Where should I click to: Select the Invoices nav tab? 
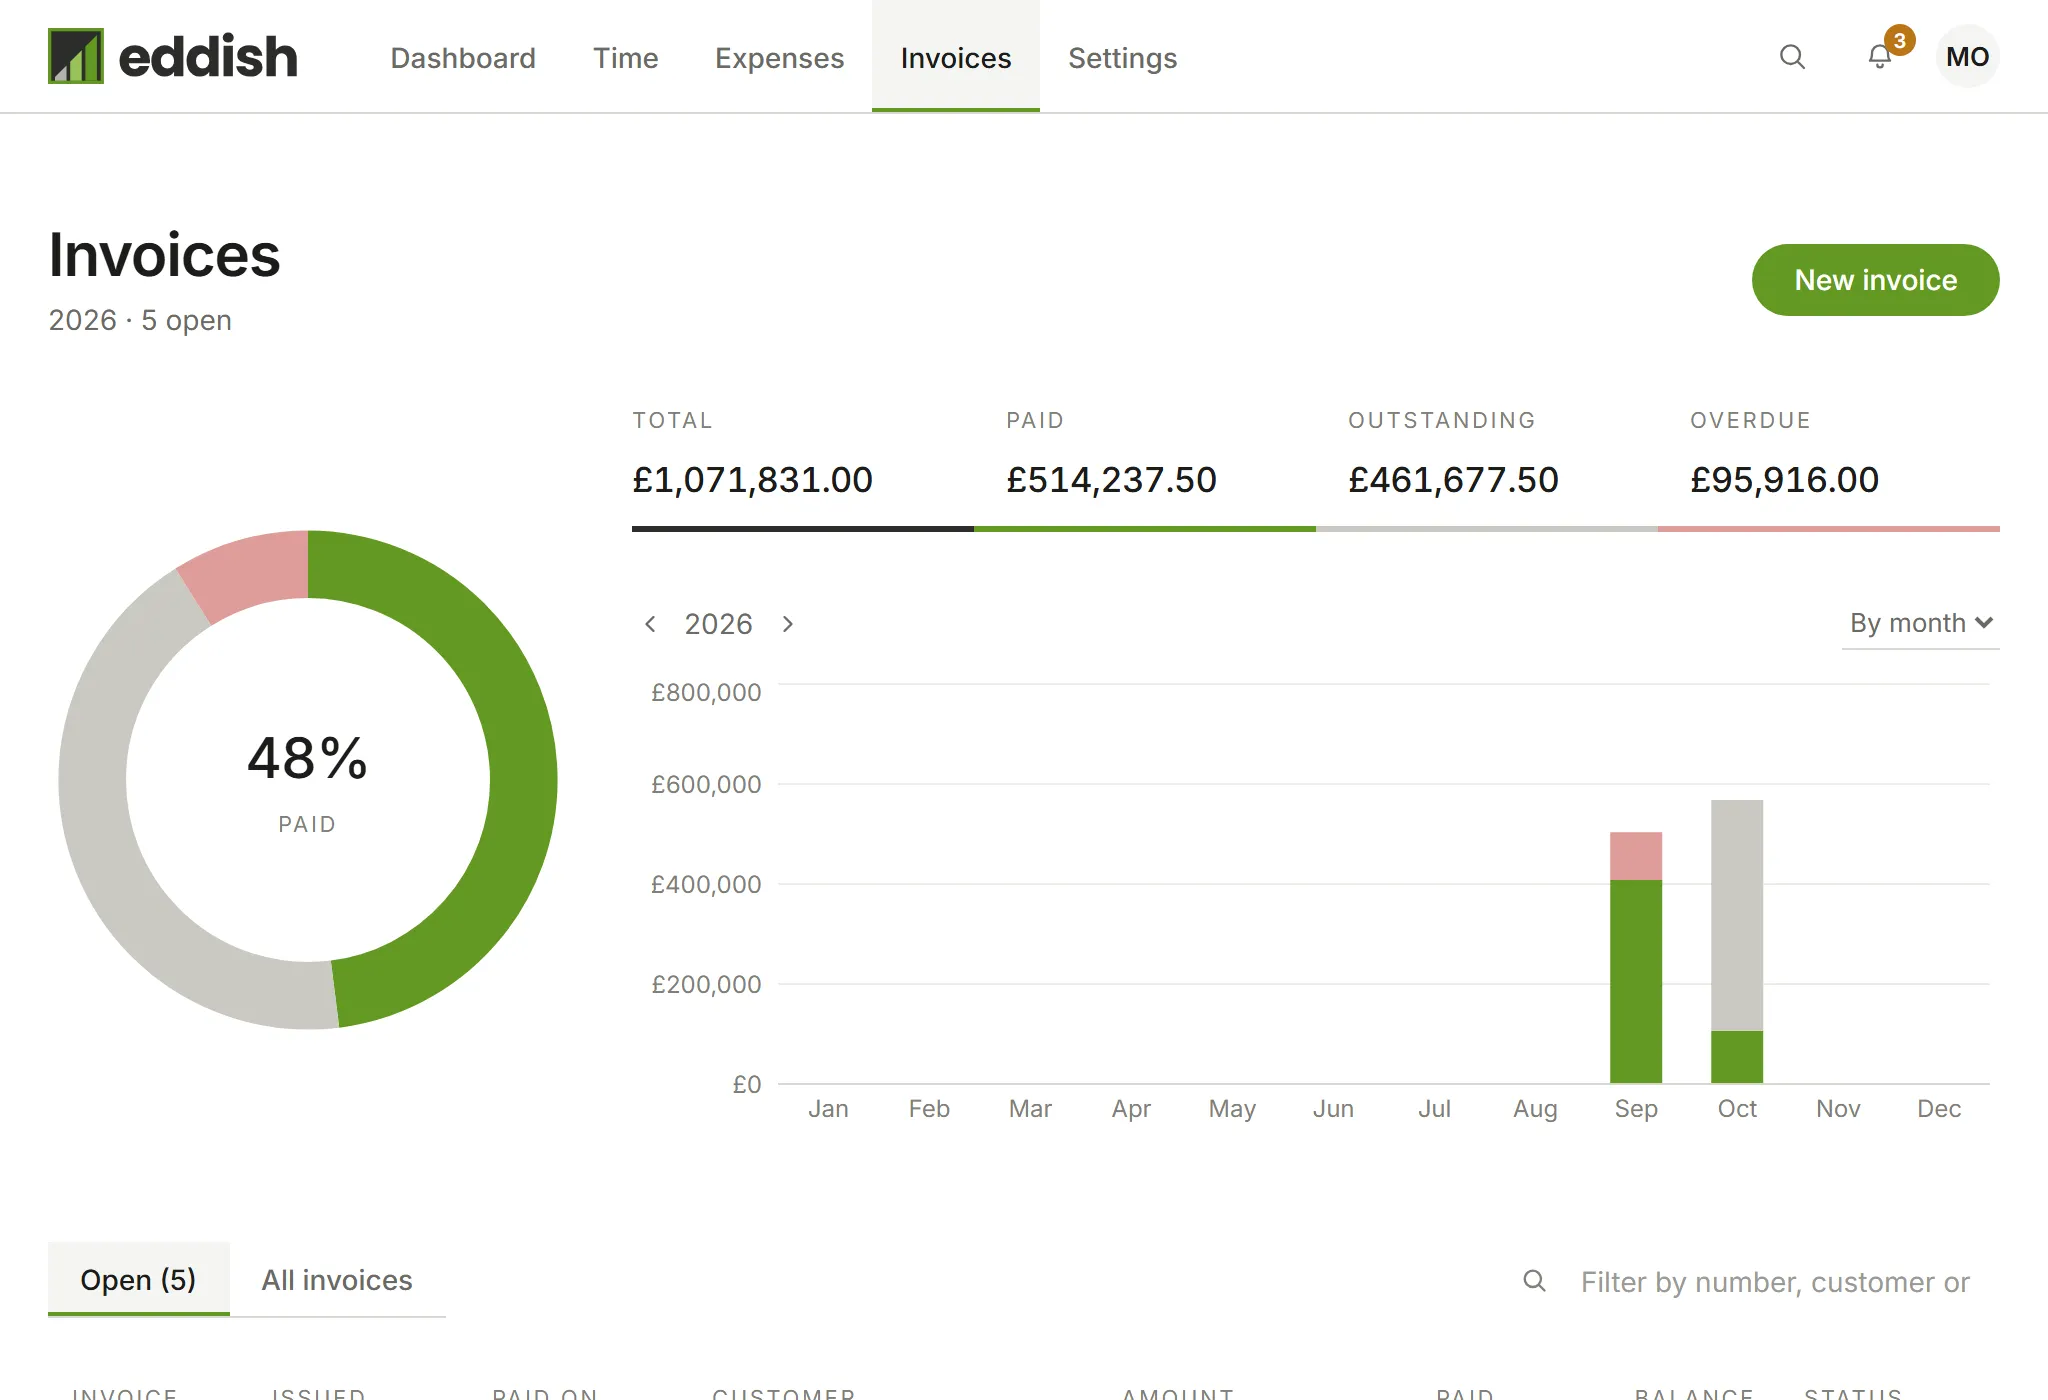[956, 57]
